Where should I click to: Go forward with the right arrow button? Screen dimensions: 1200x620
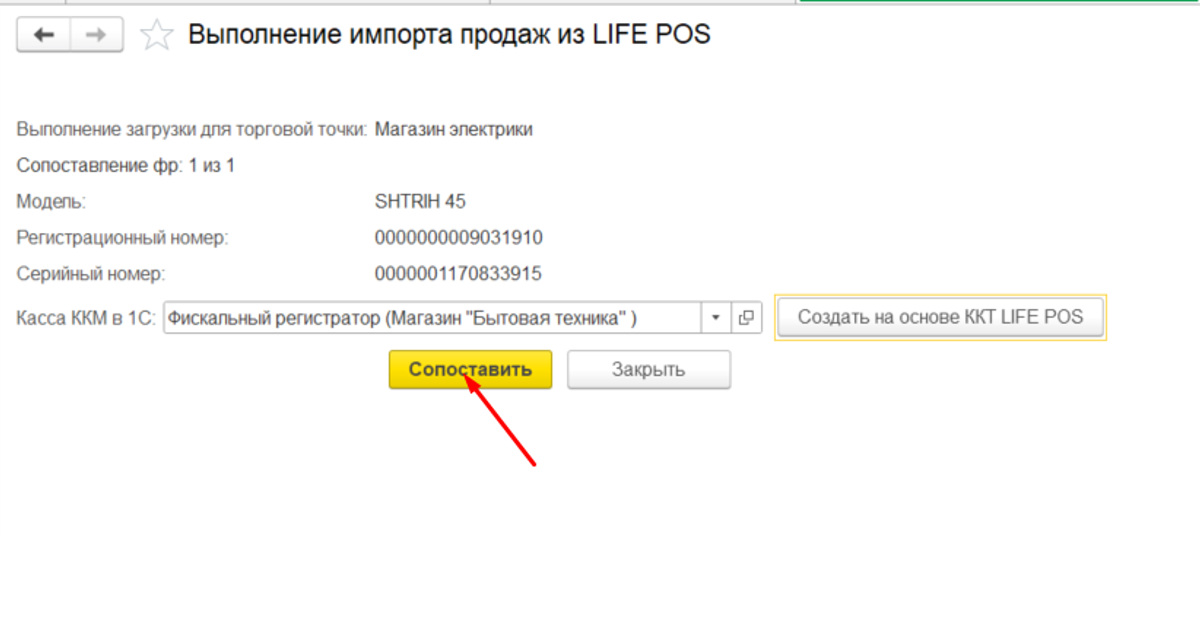point(96,35)
